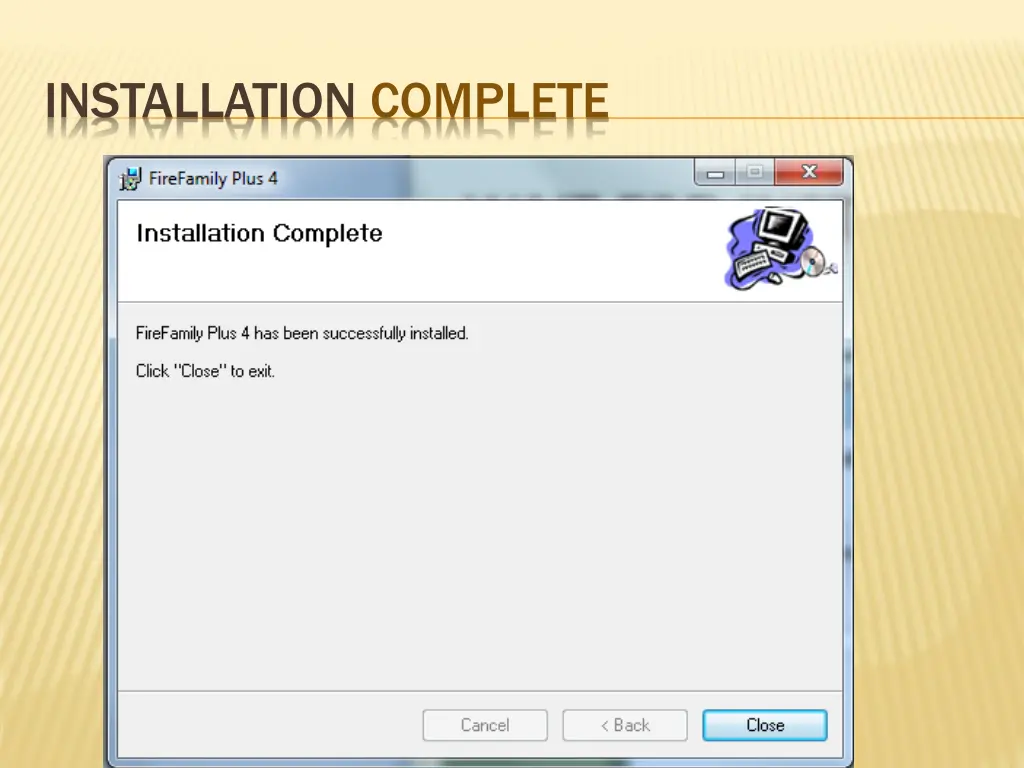This screenshot has height=768, width=1024.
Task: Click the Cancel button
Action: 485,725
